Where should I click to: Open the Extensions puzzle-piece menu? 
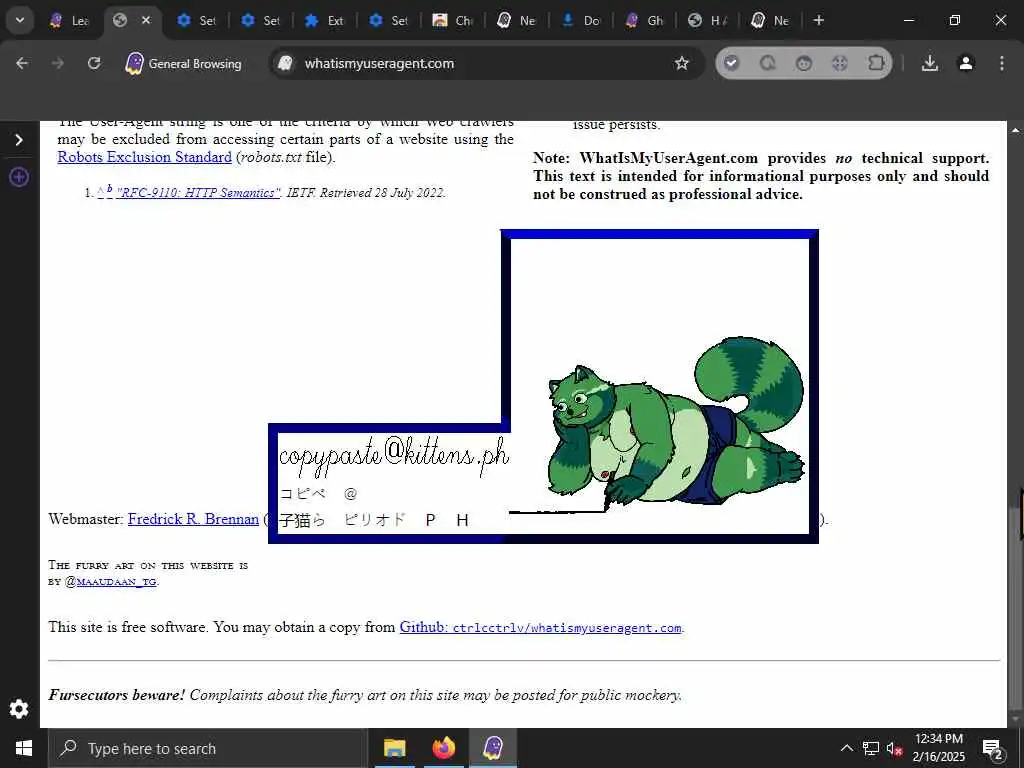(876, 63)
